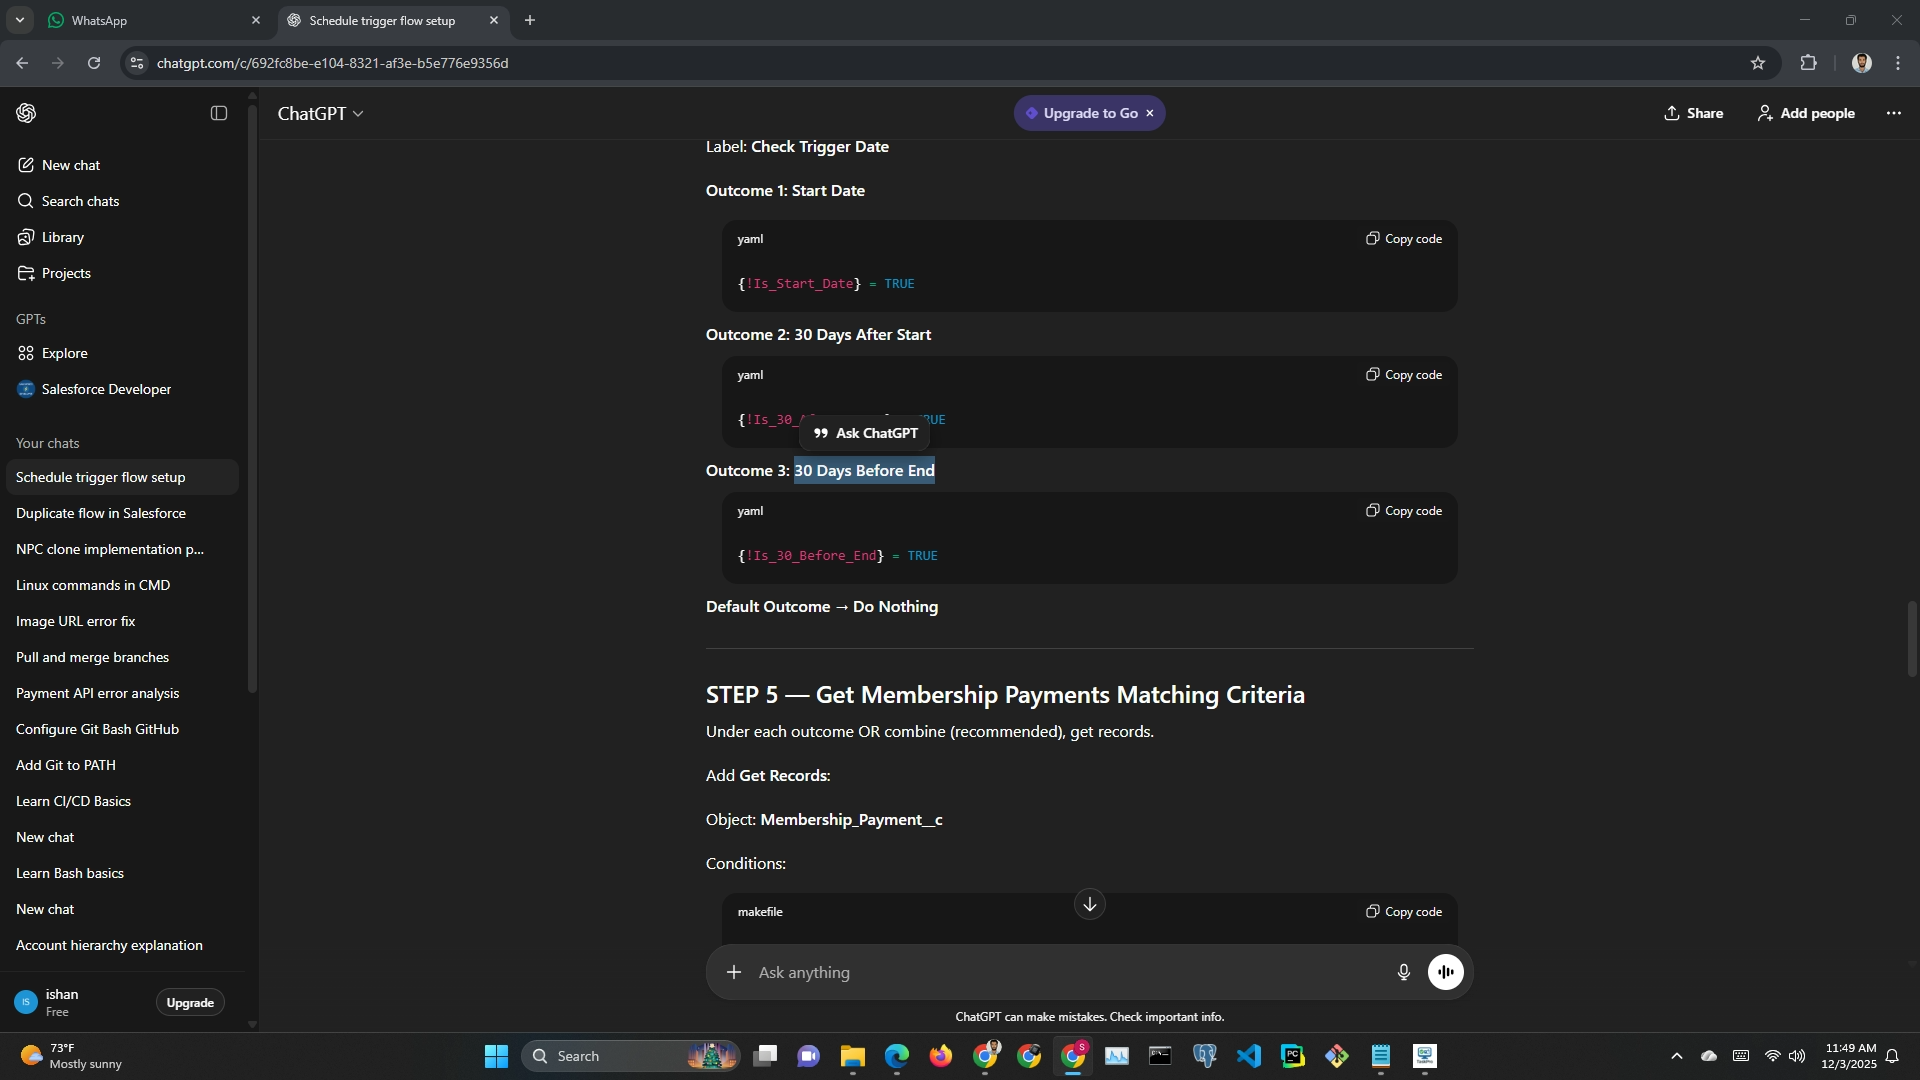Viewport: 1920px width, 1080px height.
Task: Show hidden system tray icons
Action: coord(1676,1056)
